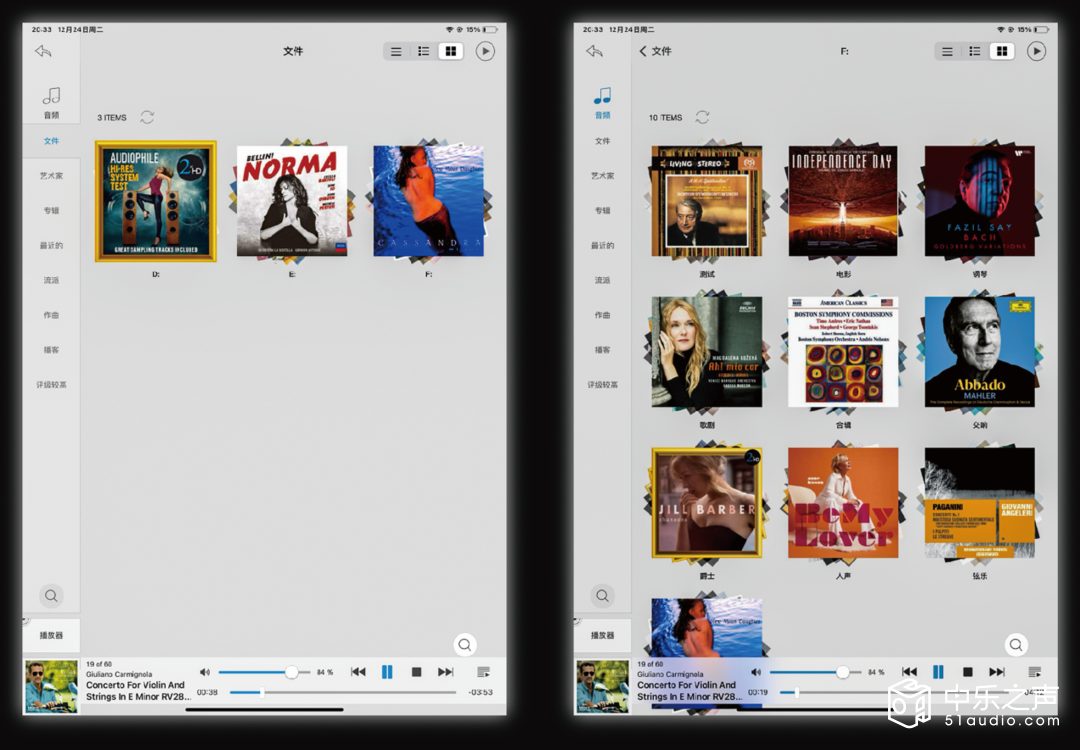Open 人声 Be My Lover folder

click(843, 503)
